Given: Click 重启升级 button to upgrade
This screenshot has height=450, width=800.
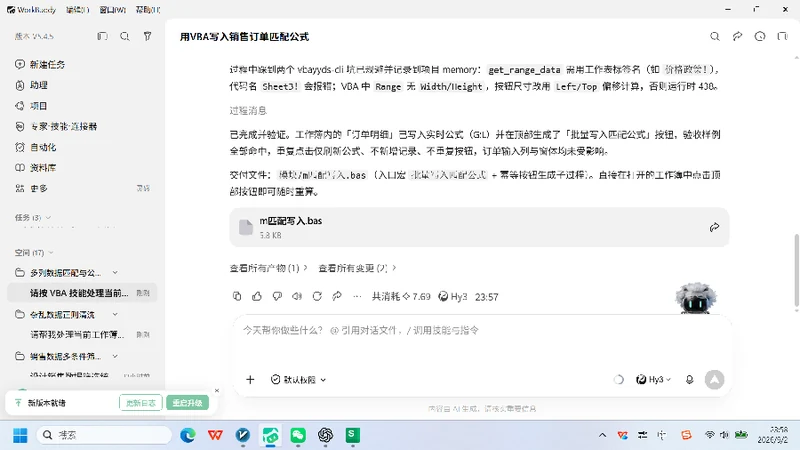Looking at the screenshot, I should pyautogui.click(x=187, y=403).
